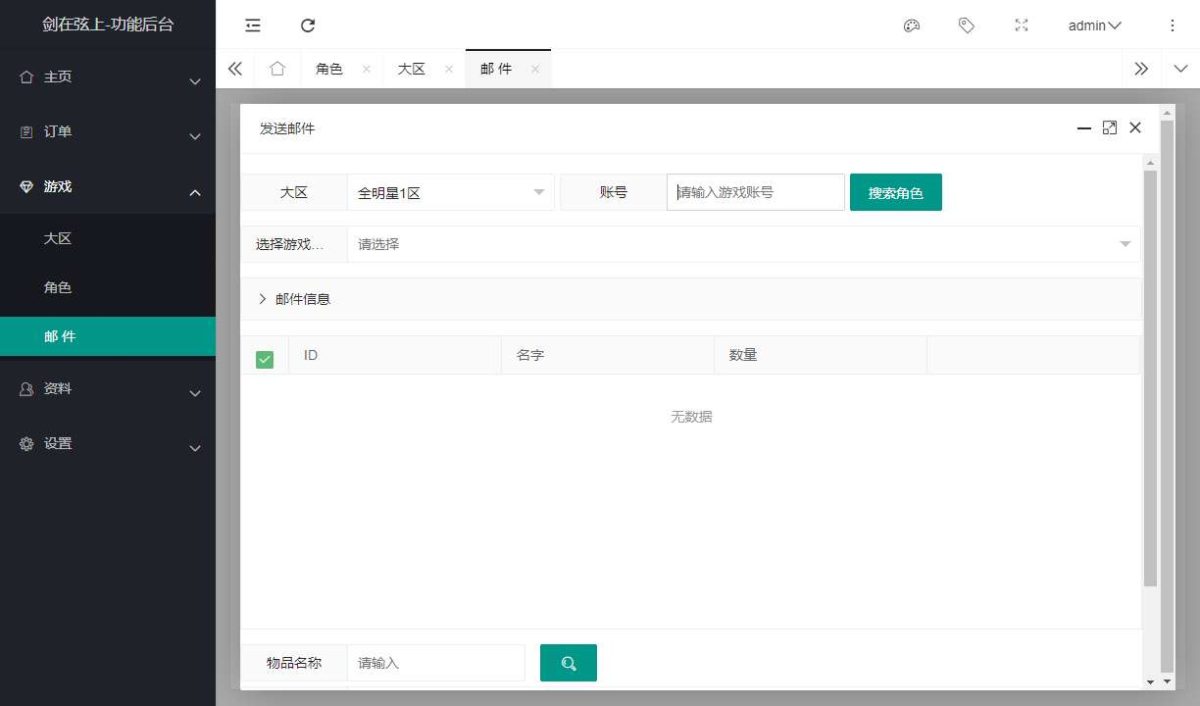This screenshot has width=1200, height=706.
Task: Open the 大区 dropdown showing 全明星1区
Action: click(x=451, y=192)
